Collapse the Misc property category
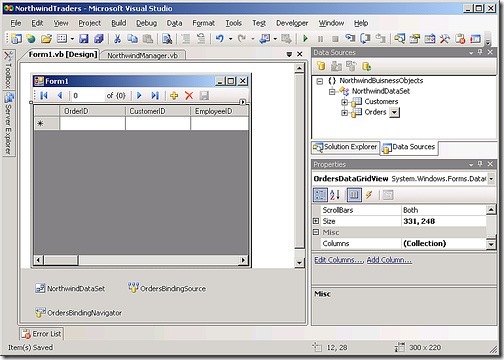This screenshot has height=360, width=504. tap(316, 232)
